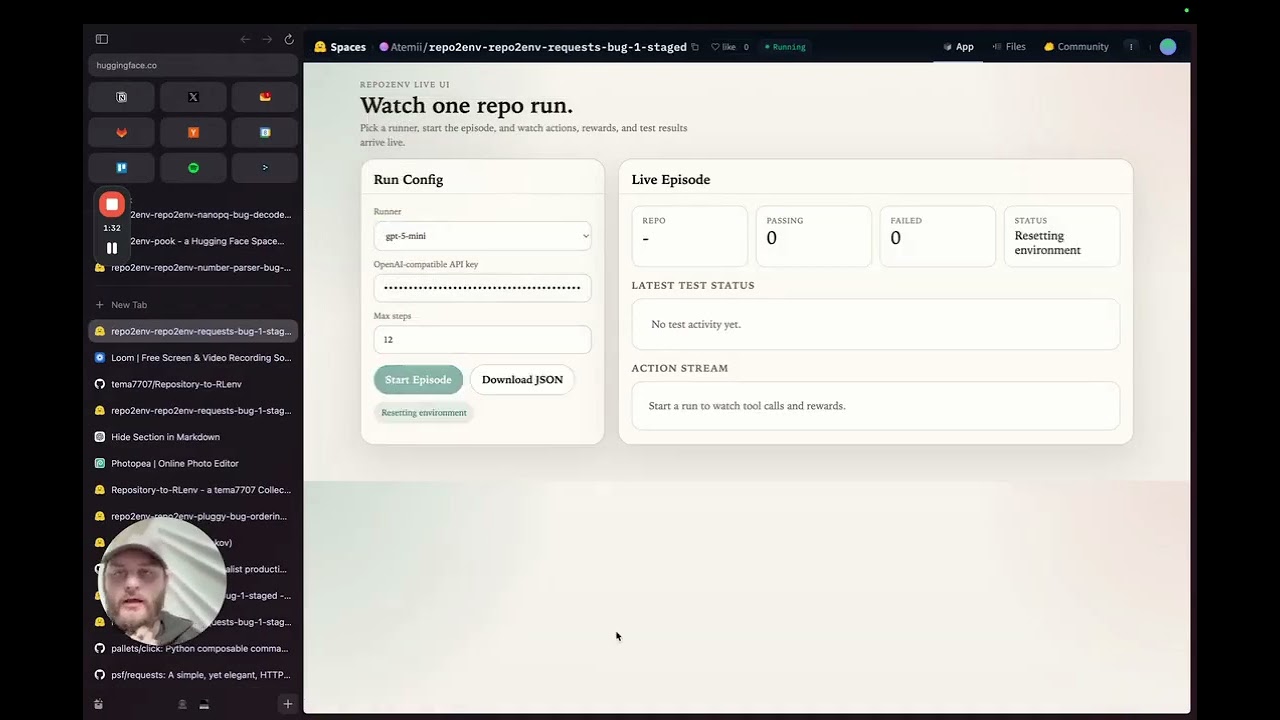
Task: Open the three-dot Space options menu
Action: tap(1131, 47)
